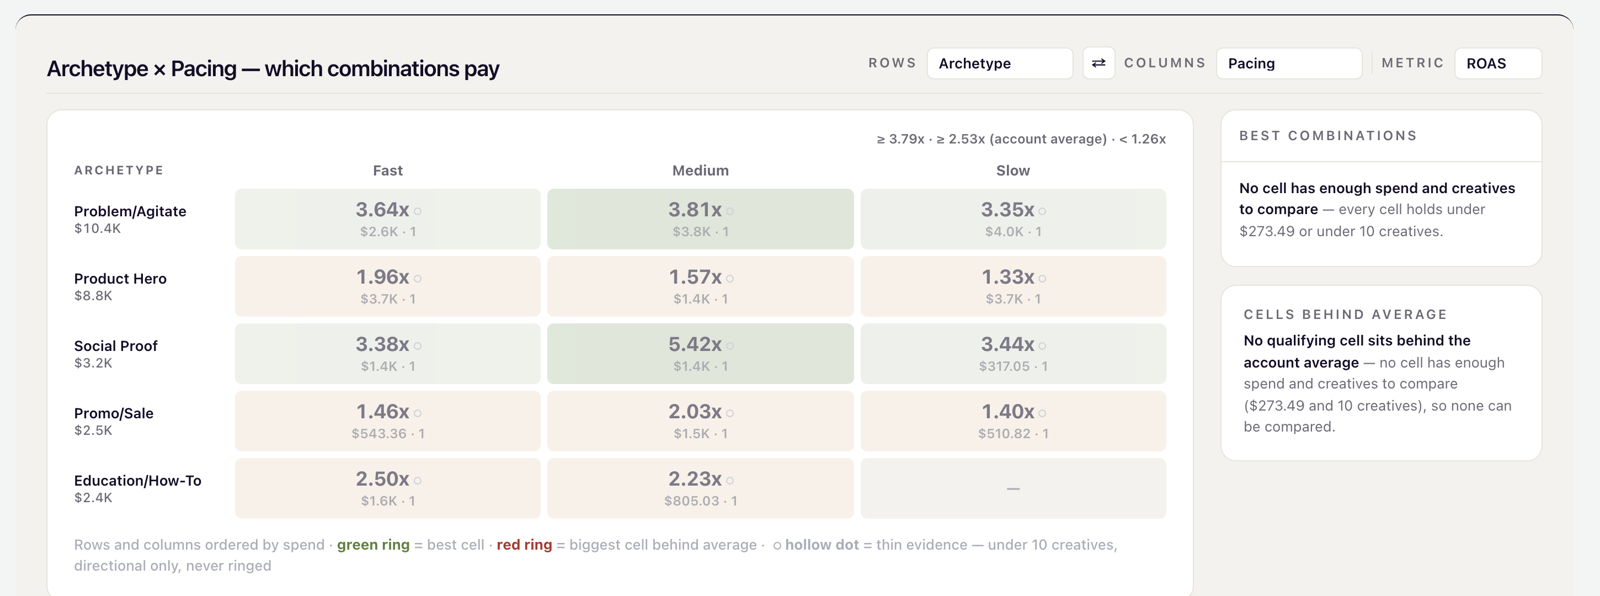1600x596 pixels.
Task: Open the Social Proof Slow cell 3.44x
Action: coord(1013,354)
